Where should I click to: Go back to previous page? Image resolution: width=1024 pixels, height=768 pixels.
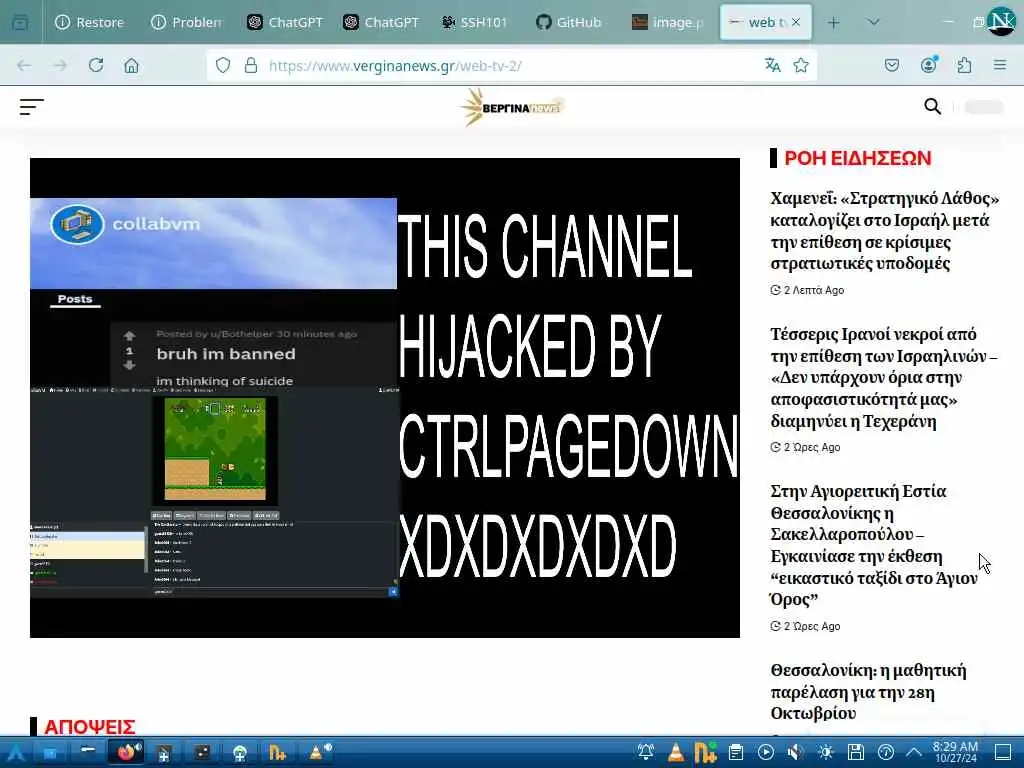click(x=24, y=65)
